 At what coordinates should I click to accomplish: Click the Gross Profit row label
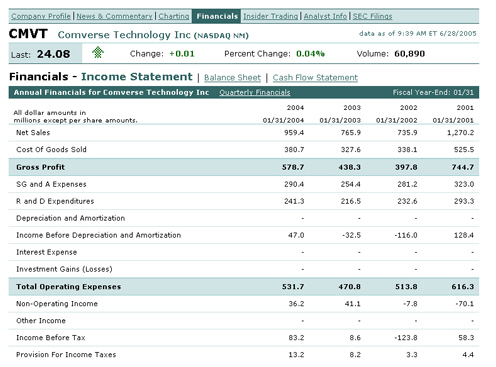click(40, 167)
